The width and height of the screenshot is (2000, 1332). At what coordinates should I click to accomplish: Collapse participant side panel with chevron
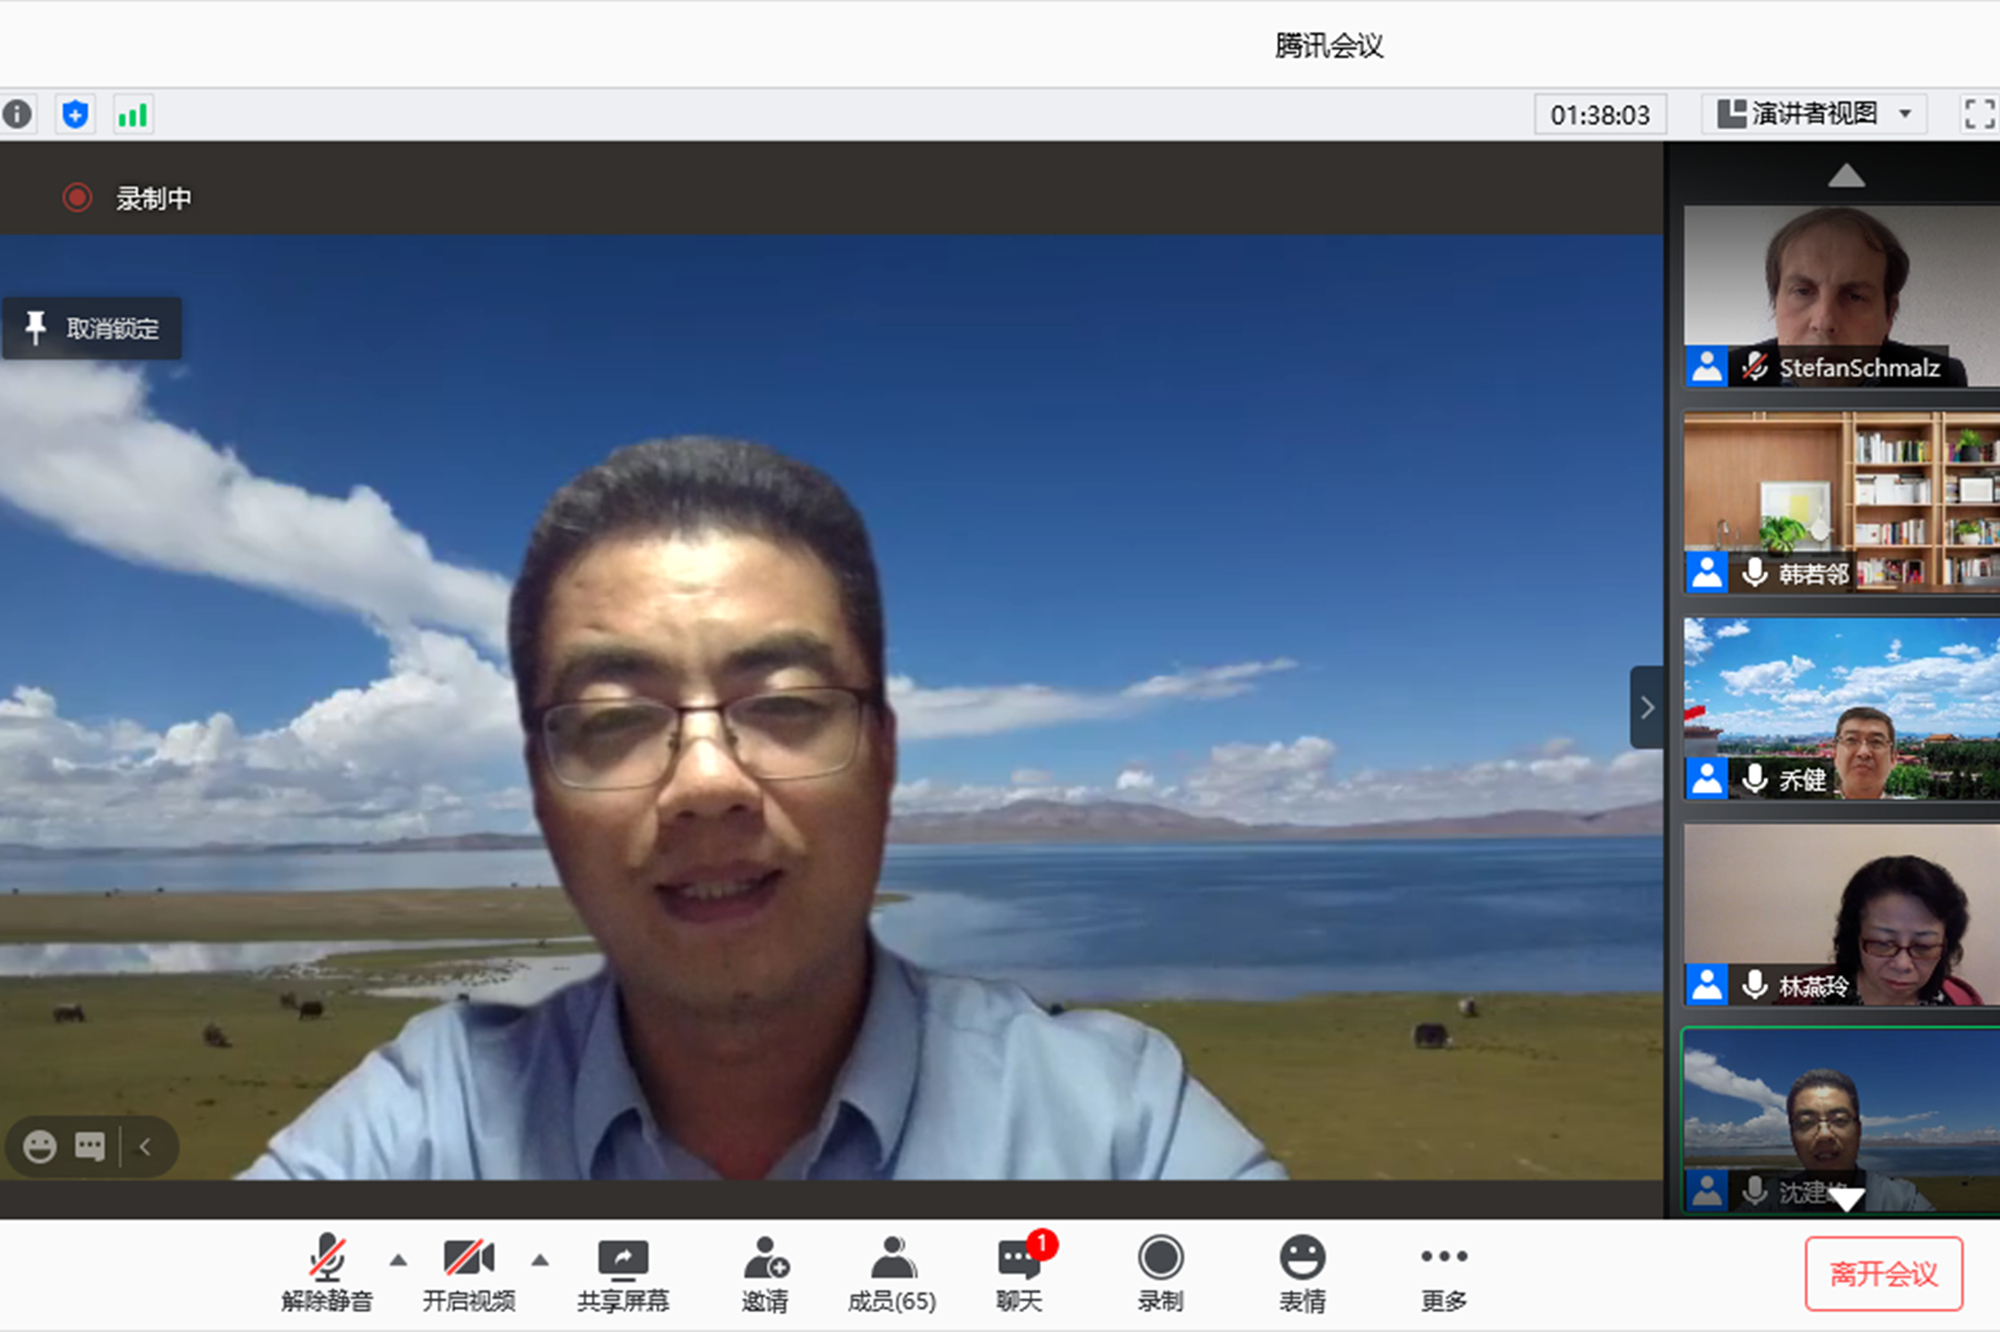(x=1646, y=707)
